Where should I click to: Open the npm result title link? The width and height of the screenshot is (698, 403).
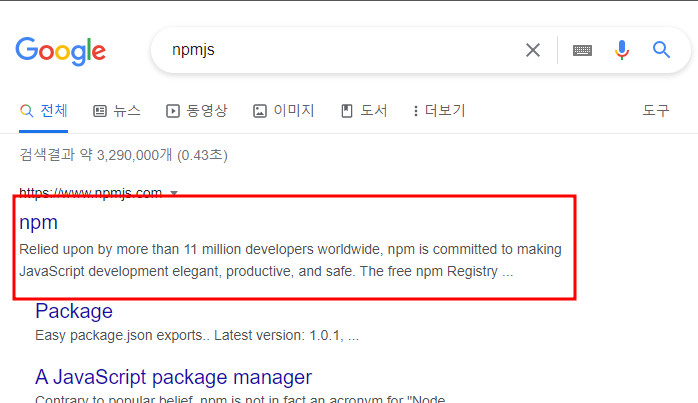(x=38, y=222)
